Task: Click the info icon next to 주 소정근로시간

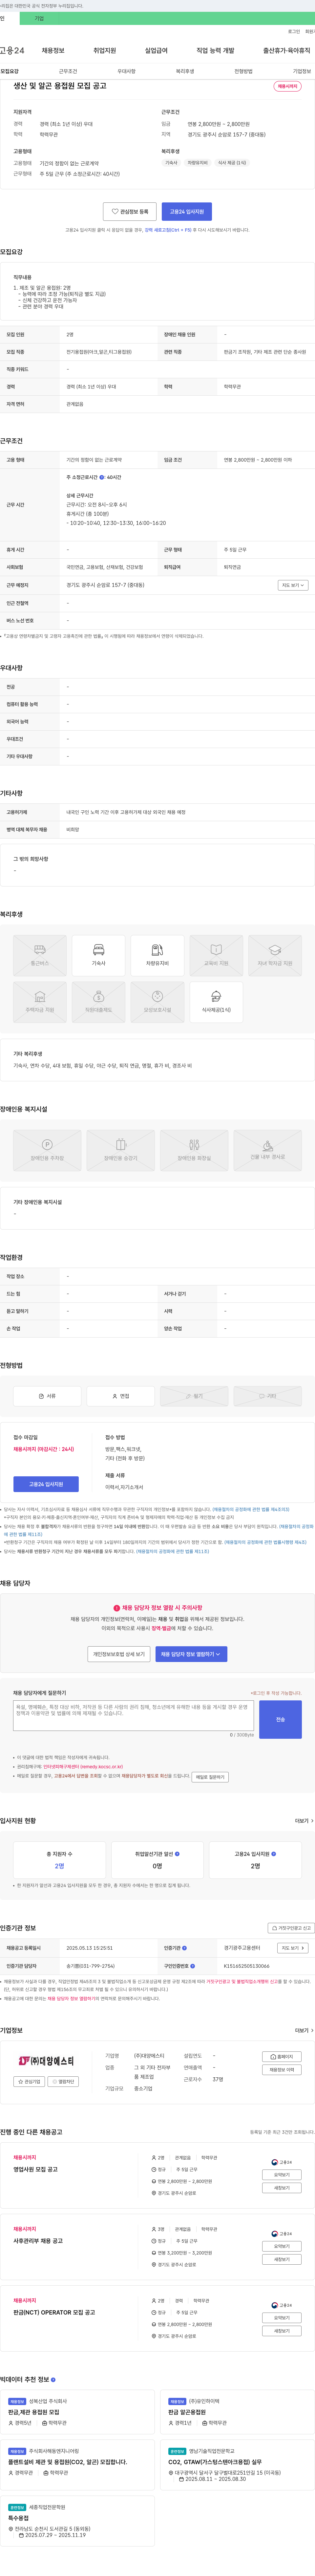Action: (x=102, y=477)
